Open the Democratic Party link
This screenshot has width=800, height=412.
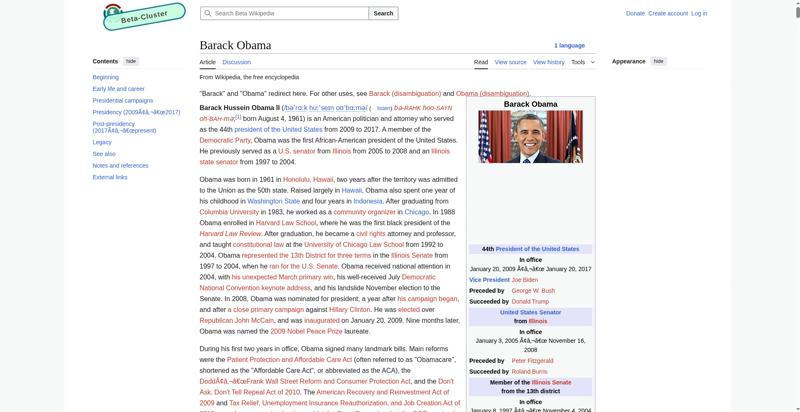(225, 140)
